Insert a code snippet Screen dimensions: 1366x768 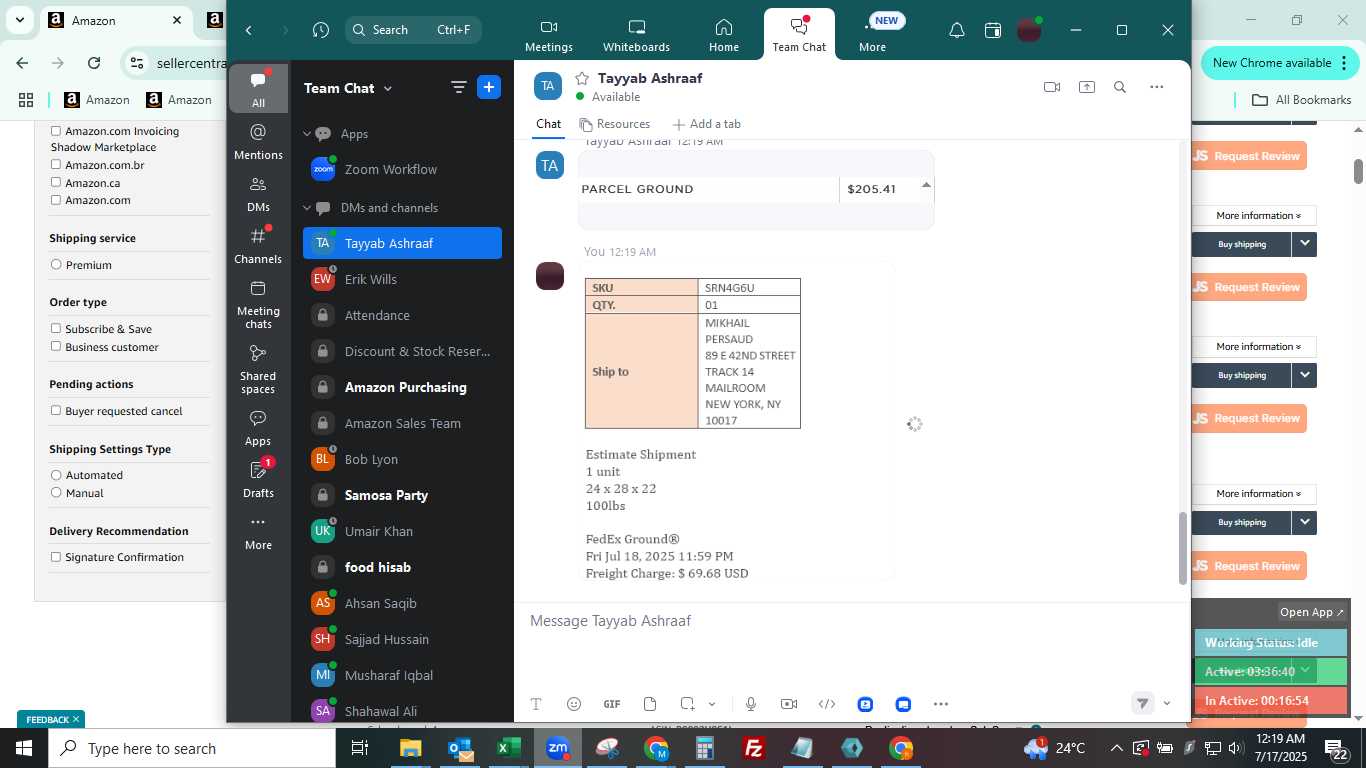(827, 704)
